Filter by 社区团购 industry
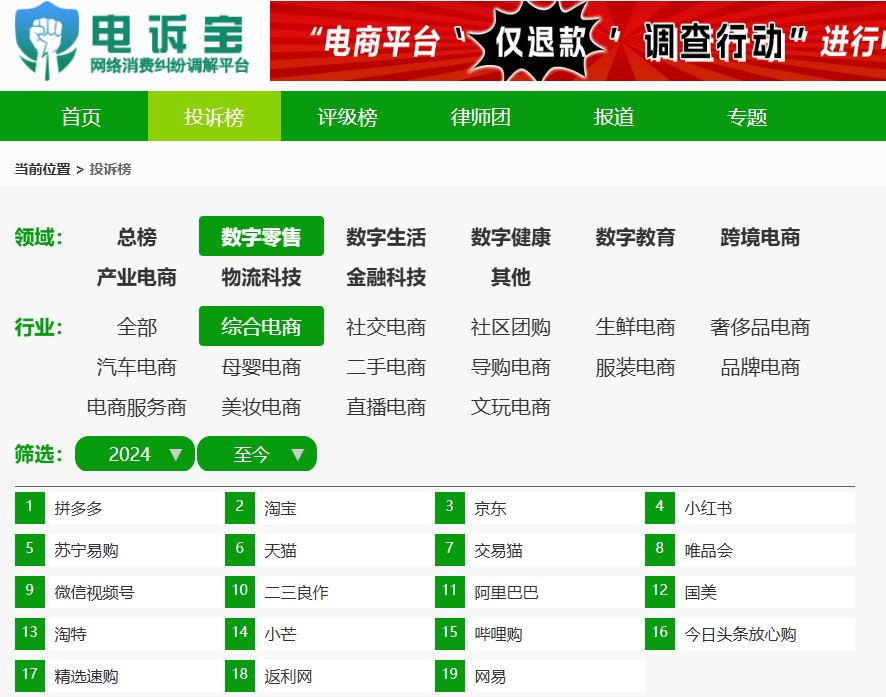This screenshot has width=886, height=697. tap(511, 326)
